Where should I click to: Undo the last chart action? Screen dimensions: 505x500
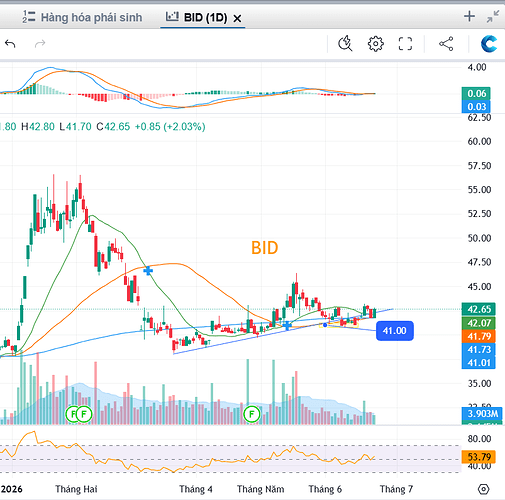point(10,44)
